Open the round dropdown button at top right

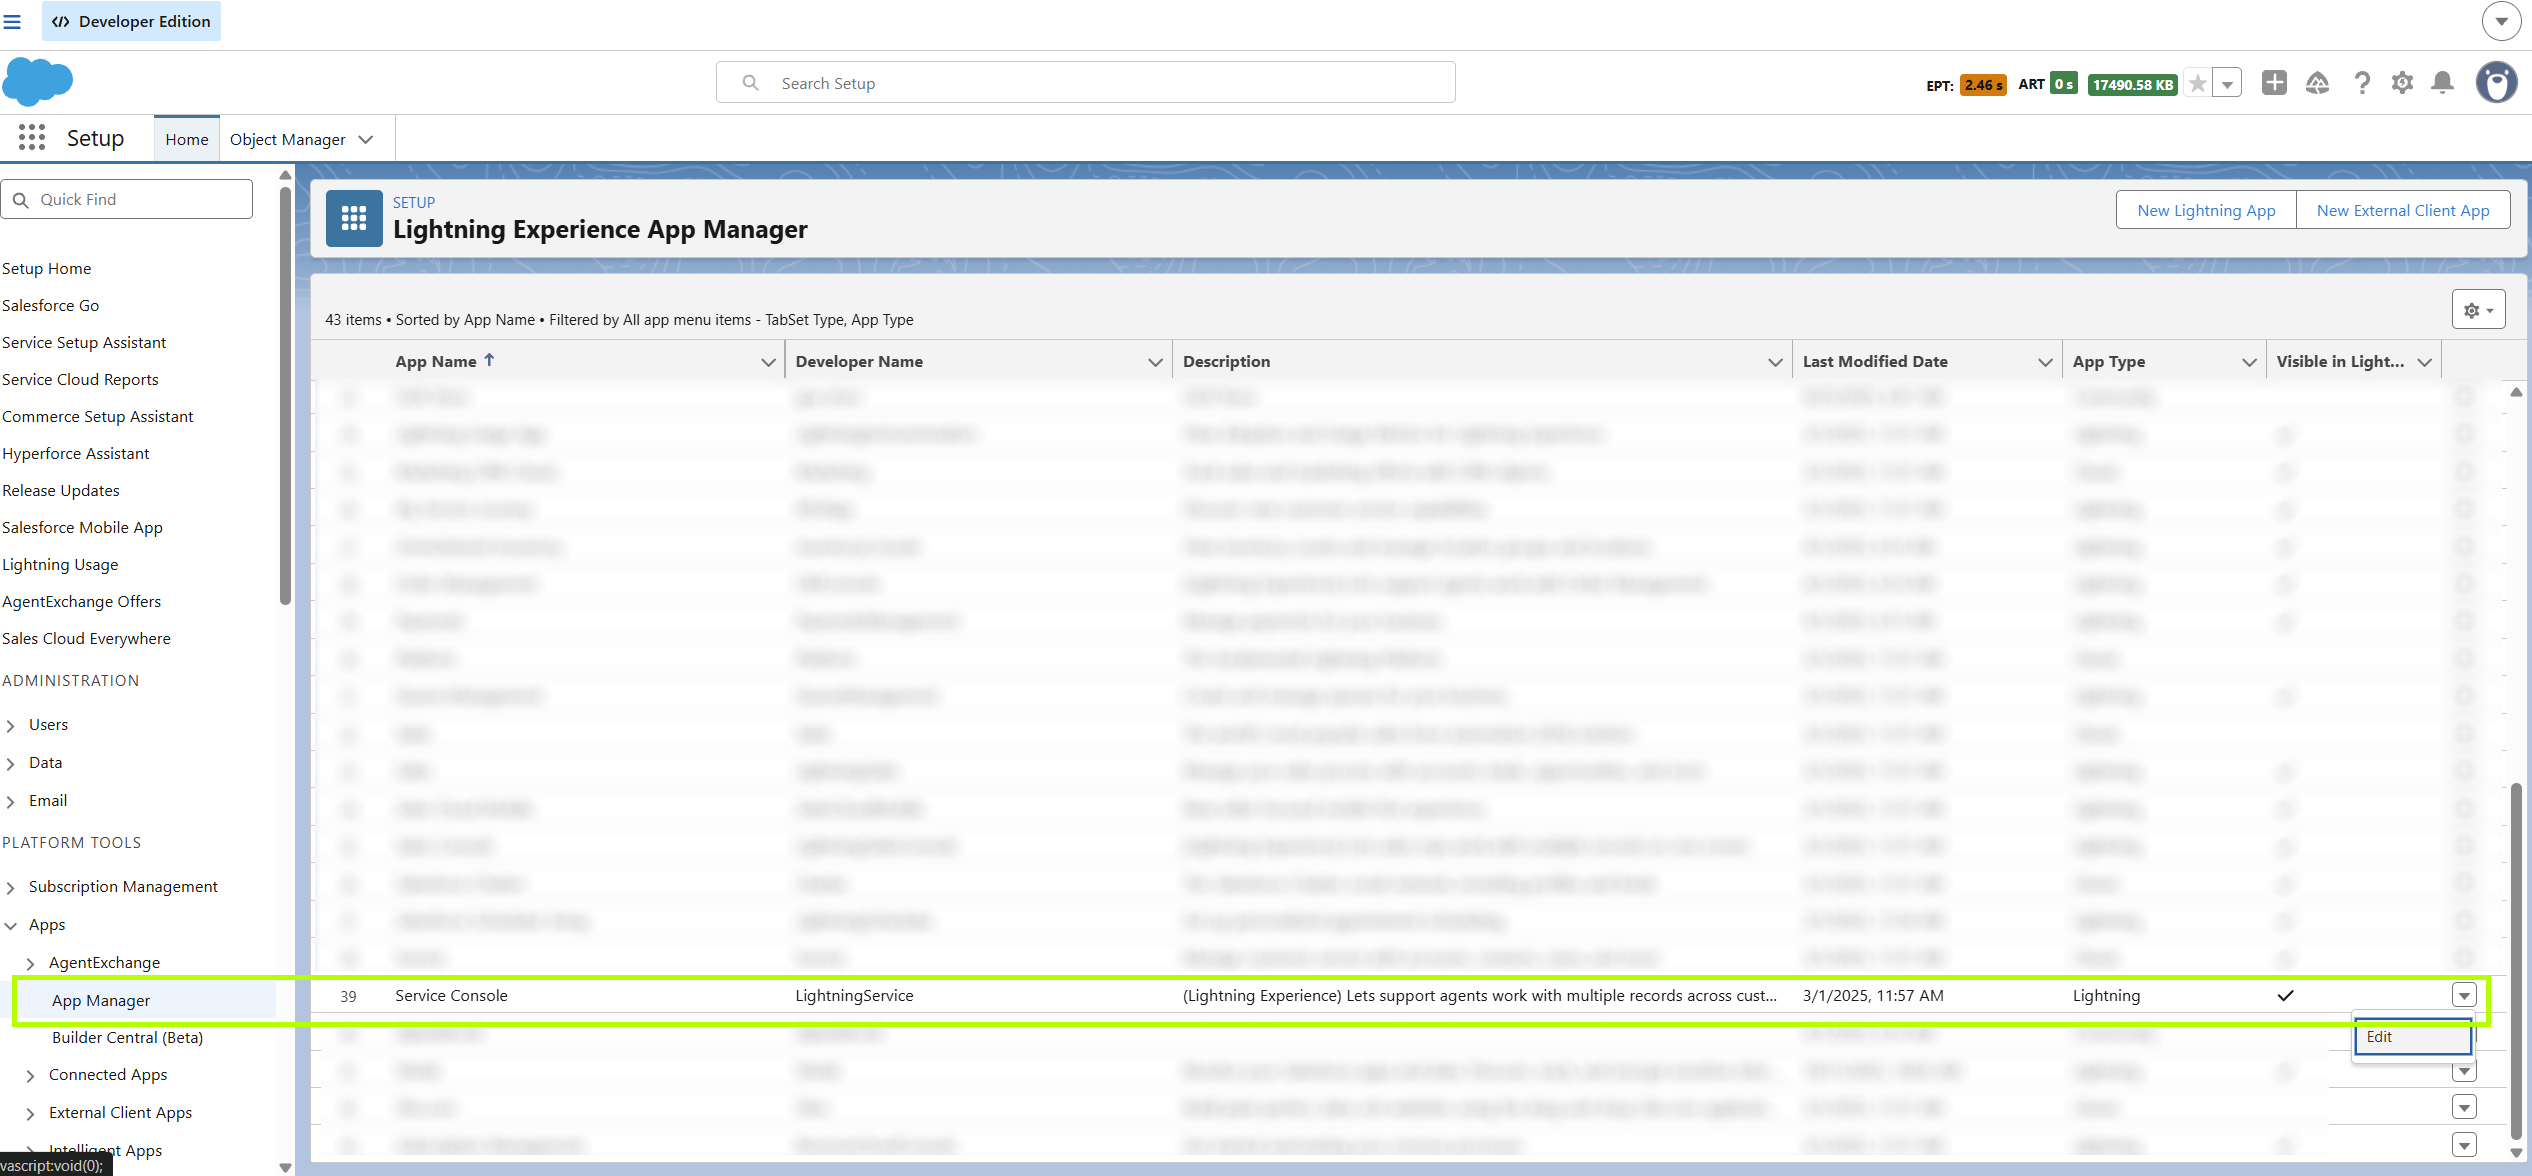2501,21
